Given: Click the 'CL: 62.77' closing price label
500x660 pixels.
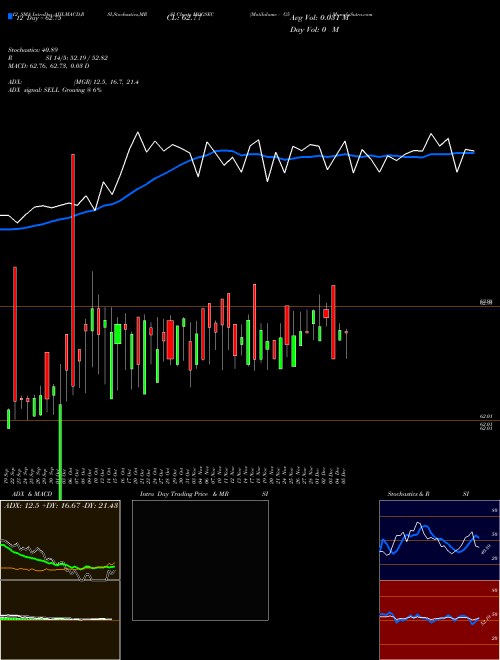Looking at the screenshot, I should click(184, 18).
